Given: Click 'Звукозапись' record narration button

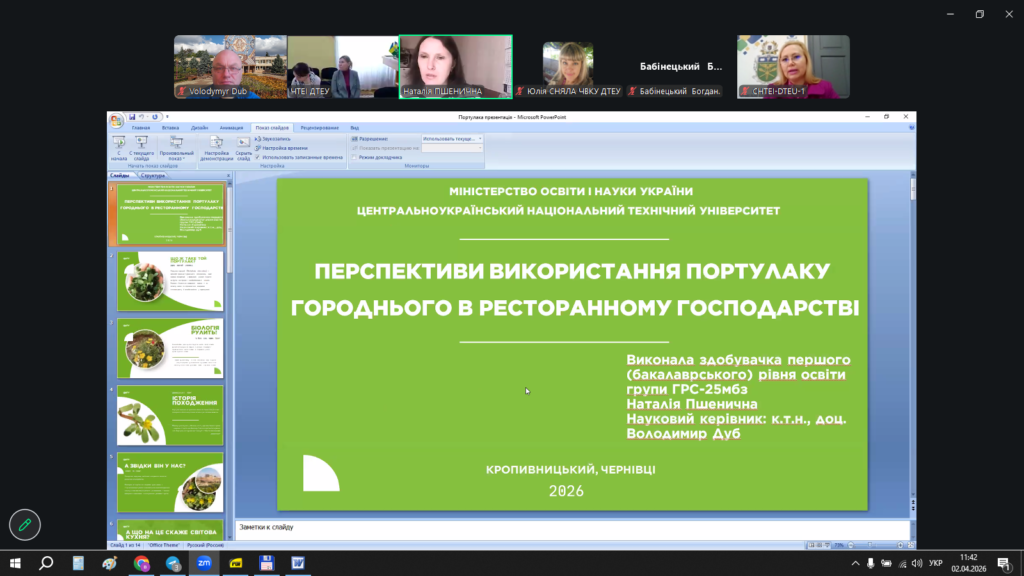Looking at the screenshot, I should [275, 139].
